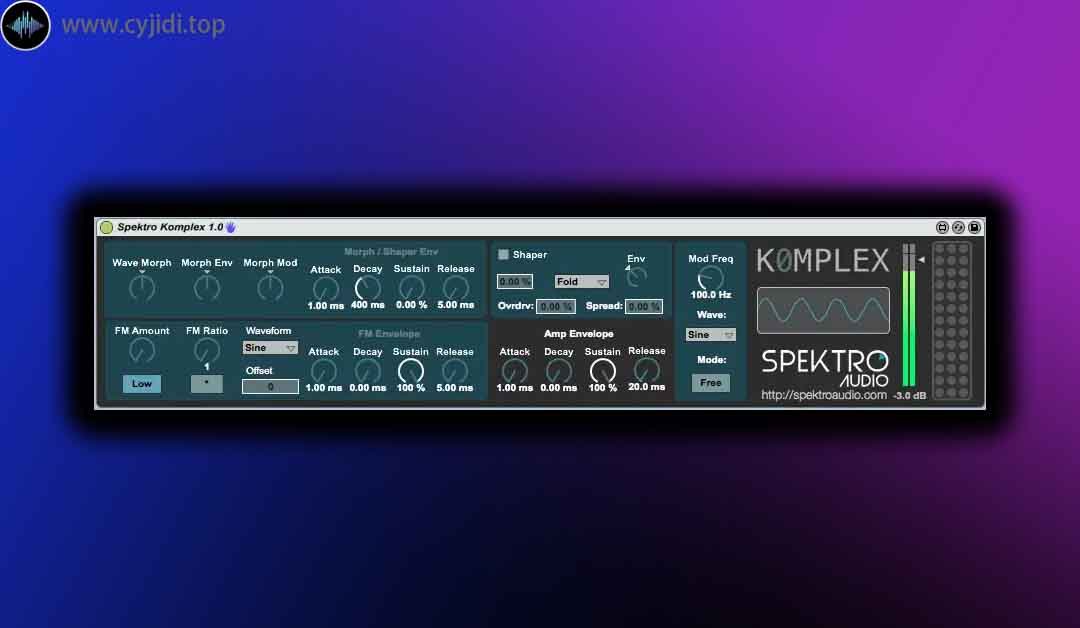Open the spektroaudio.com link

point(824,395)
